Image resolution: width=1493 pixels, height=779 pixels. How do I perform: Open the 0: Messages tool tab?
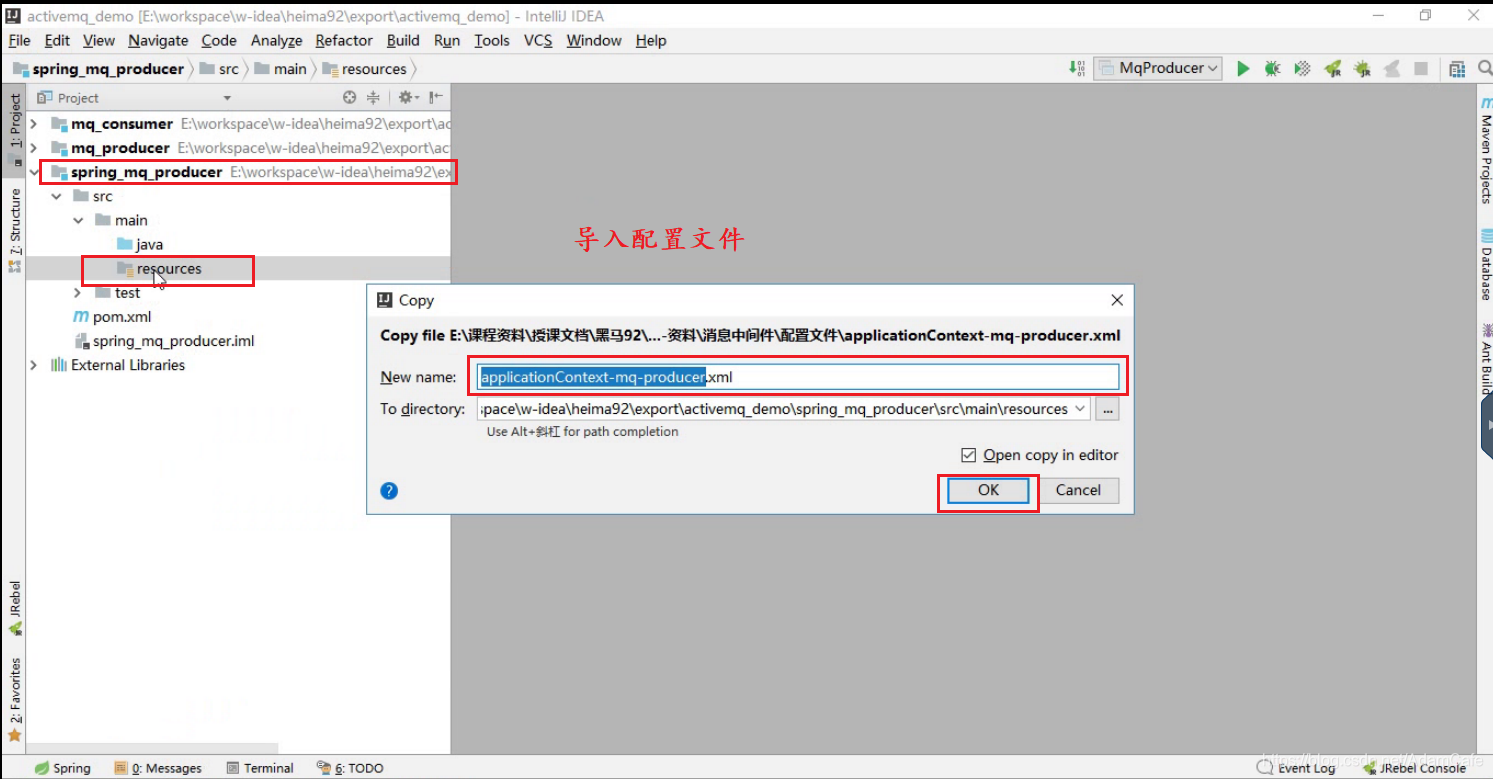pyautogui.click(x=158, y=768)
